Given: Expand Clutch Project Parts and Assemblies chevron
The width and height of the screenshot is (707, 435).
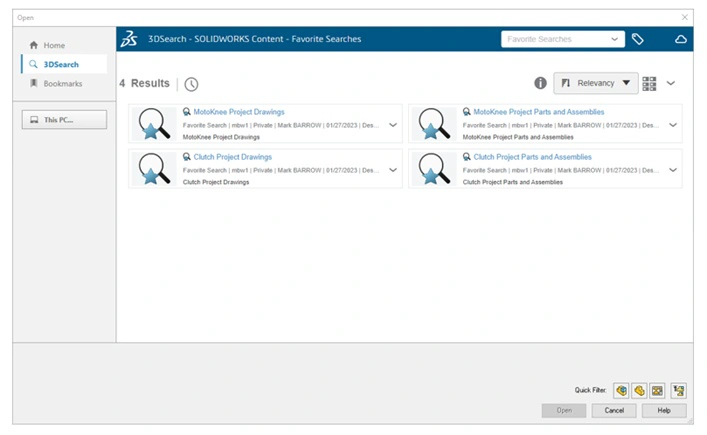Looking at the screenshot, I should pos(673,170).
